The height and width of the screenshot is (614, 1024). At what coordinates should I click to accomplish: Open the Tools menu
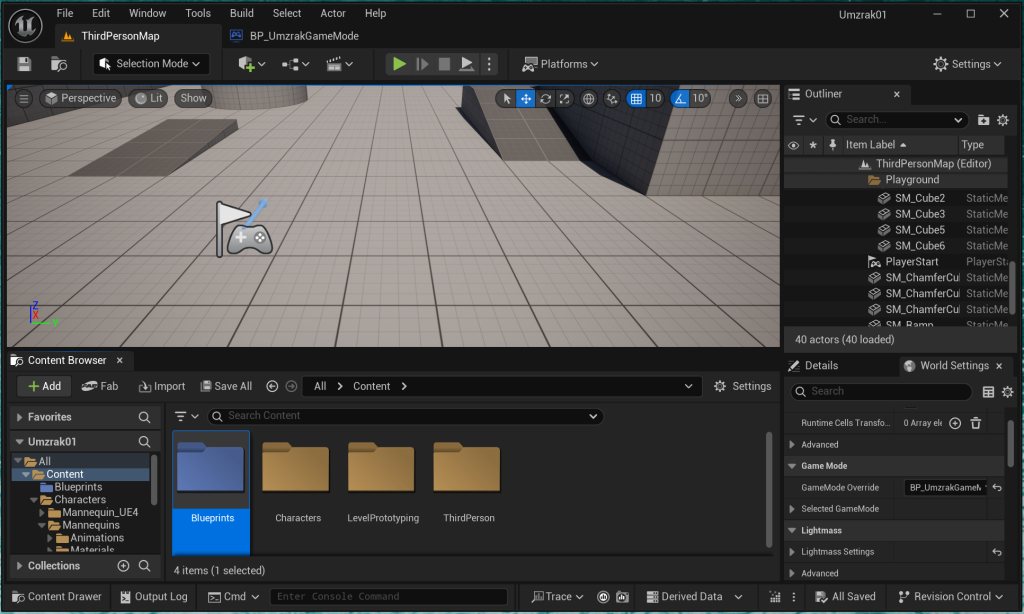pyautogui.click(x=198, y=13)
